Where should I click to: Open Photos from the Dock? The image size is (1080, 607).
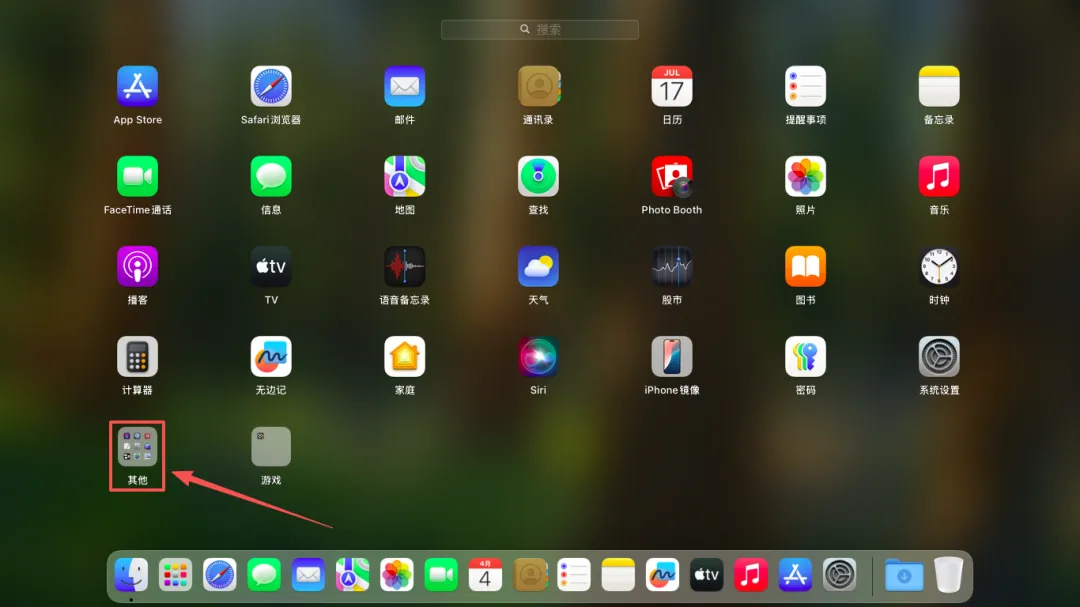tap(397, 575)
